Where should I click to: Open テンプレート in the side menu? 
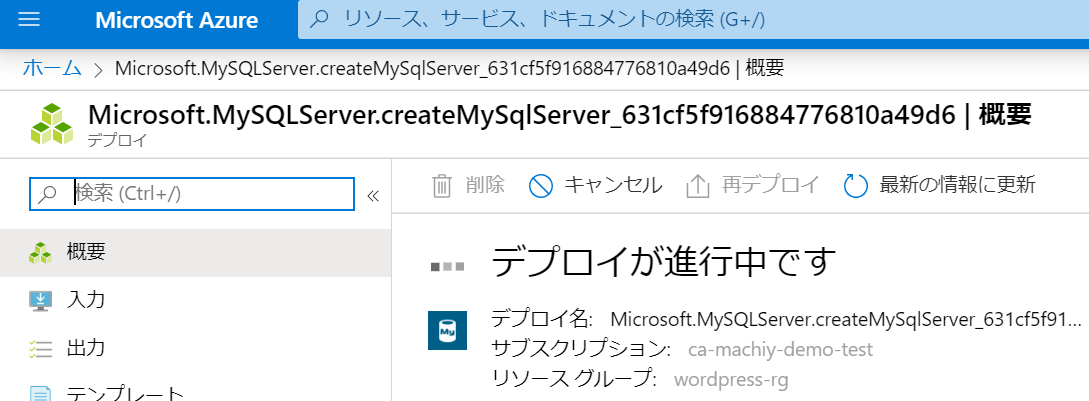point(125,393)
